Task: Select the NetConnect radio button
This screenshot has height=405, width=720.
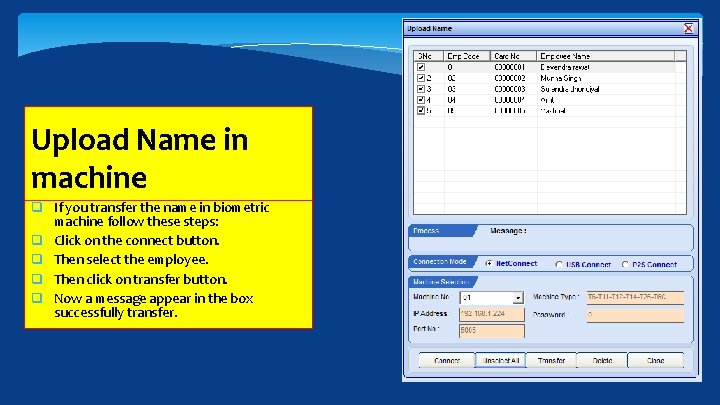Action: (x=489, y=264)
